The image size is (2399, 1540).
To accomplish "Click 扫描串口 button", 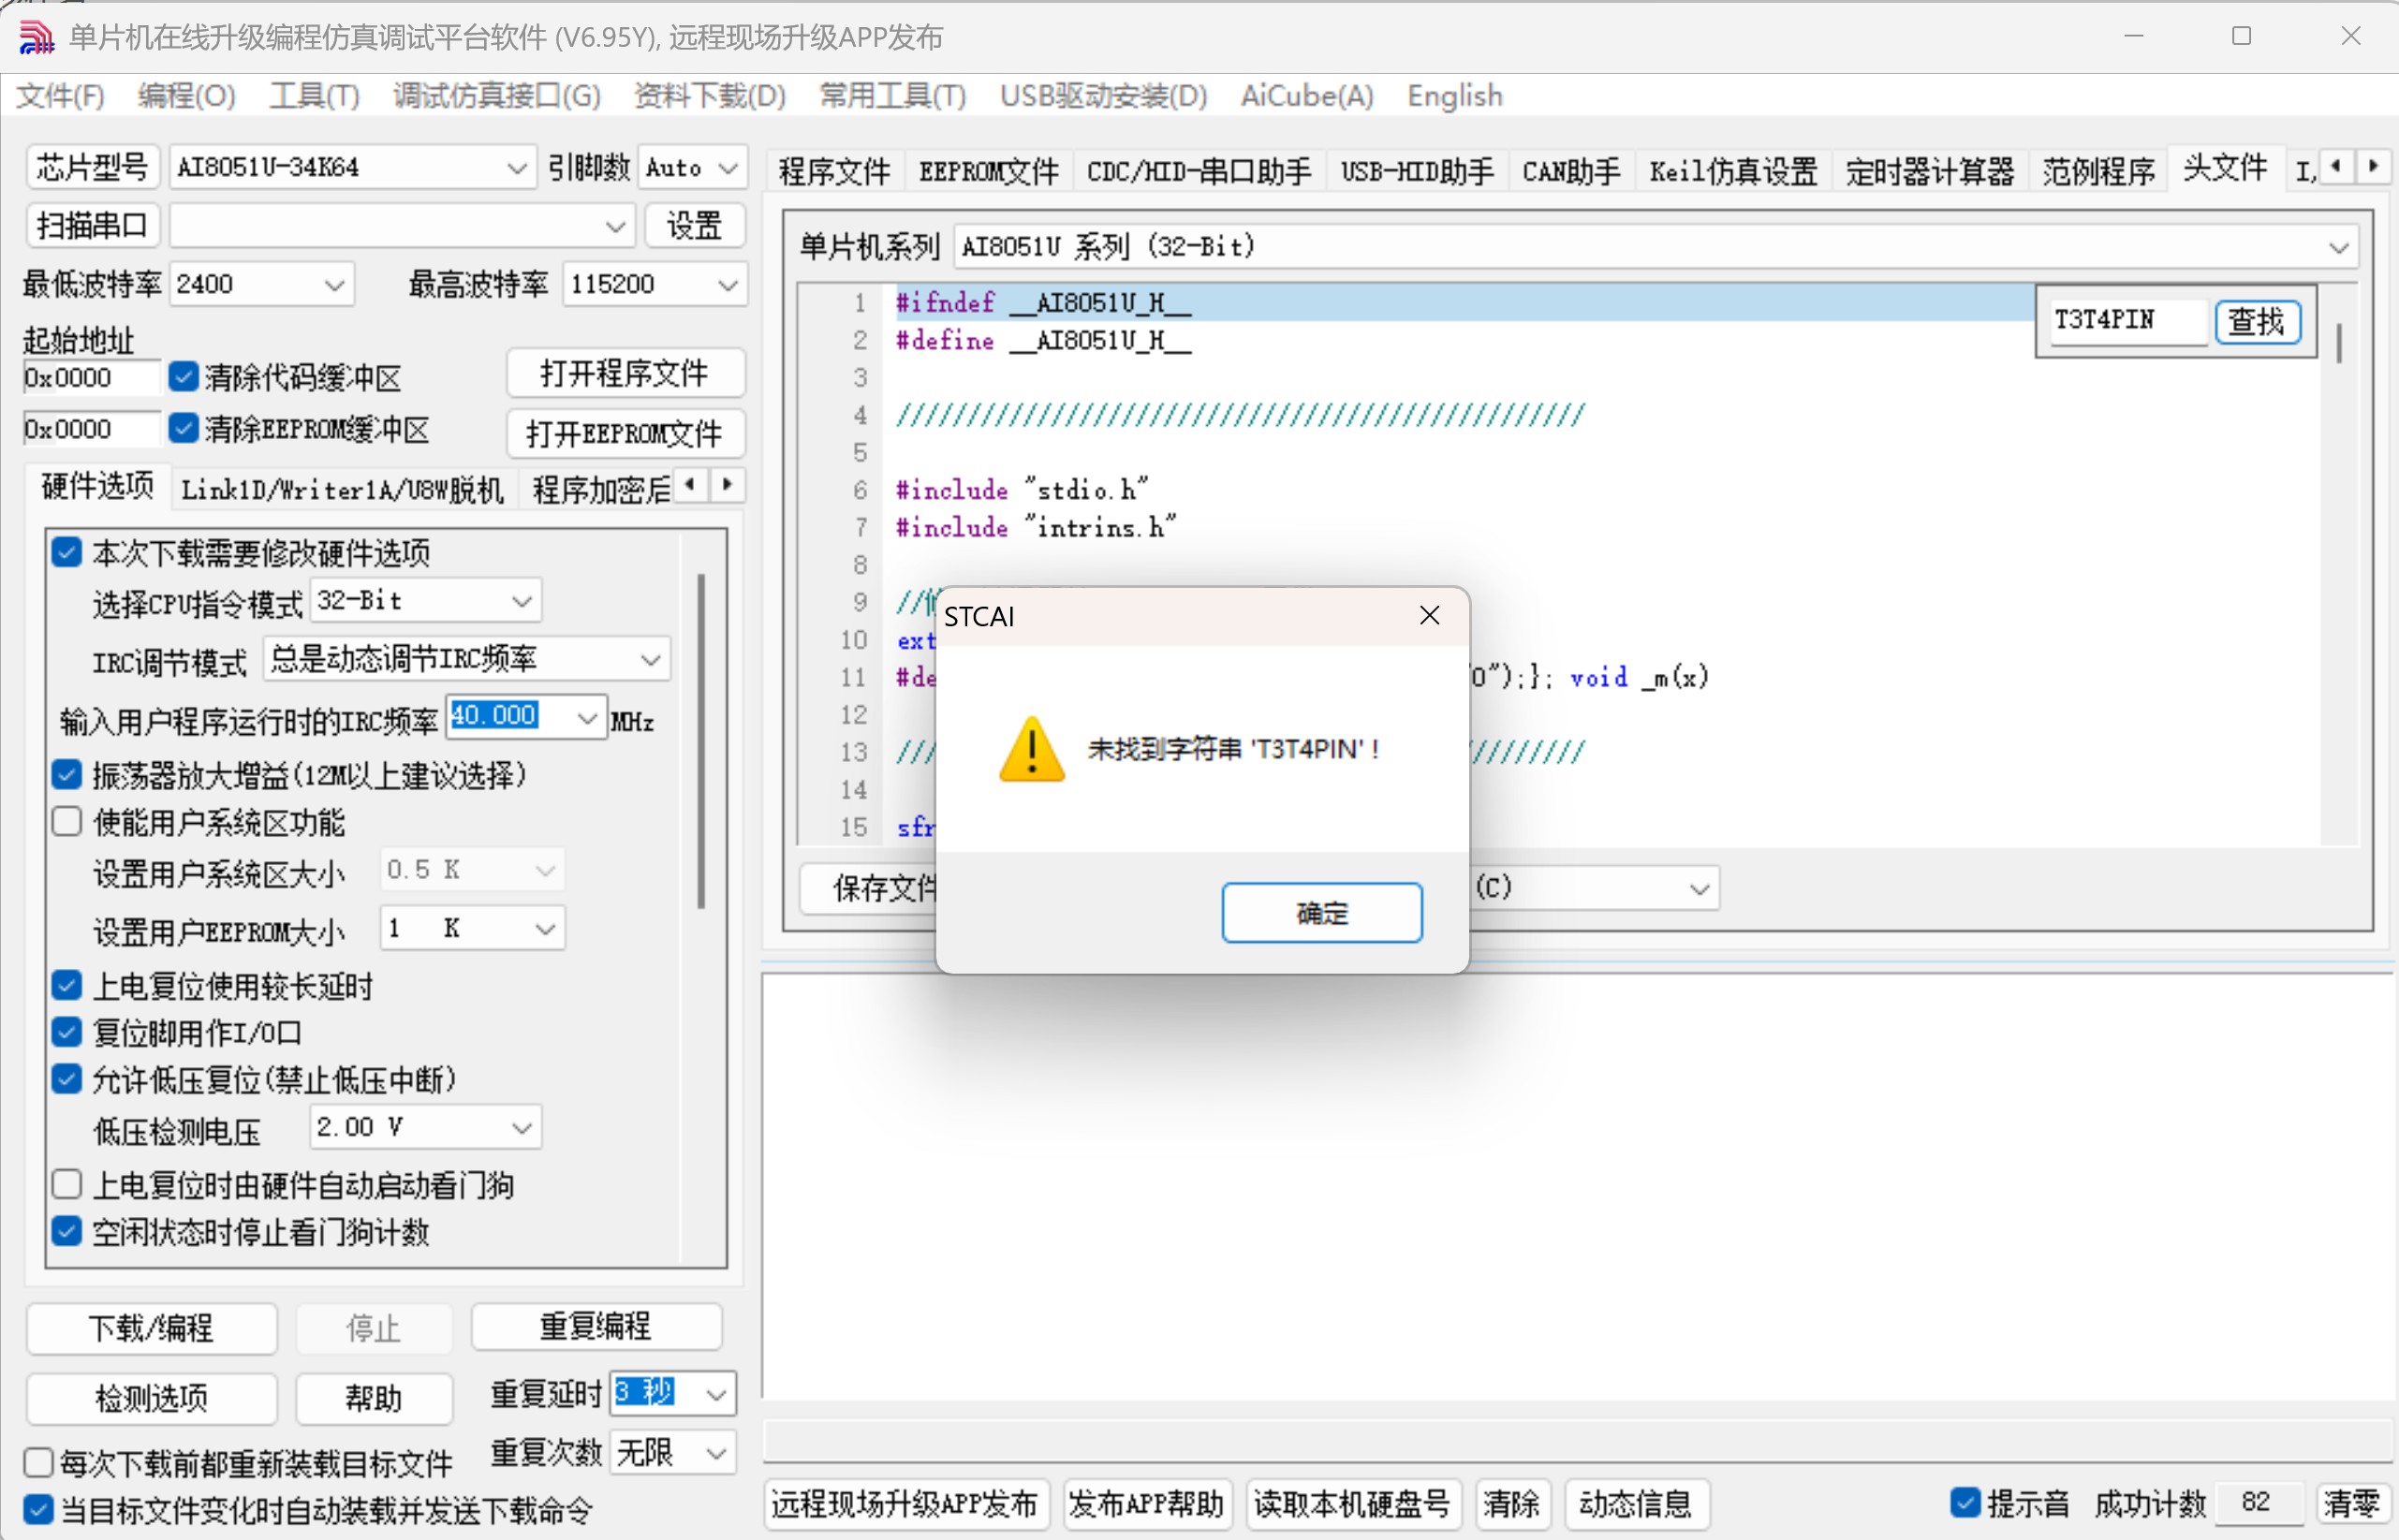I will point(92,226).
